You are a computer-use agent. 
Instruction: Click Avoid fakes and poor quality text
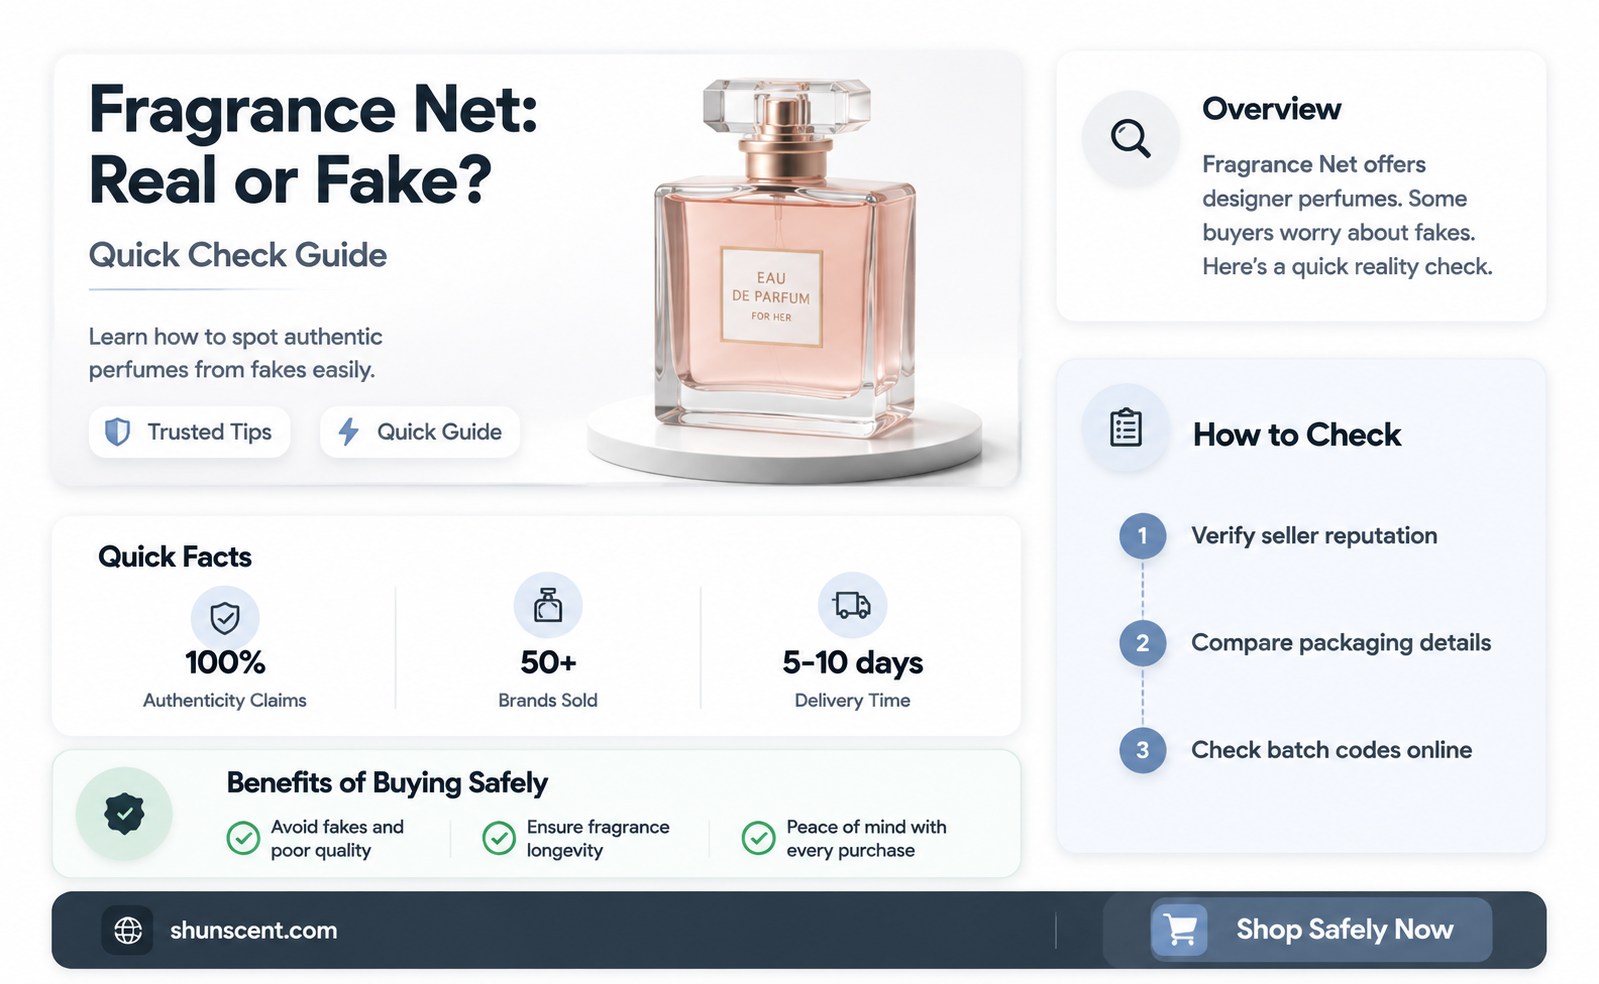(337, 838)
